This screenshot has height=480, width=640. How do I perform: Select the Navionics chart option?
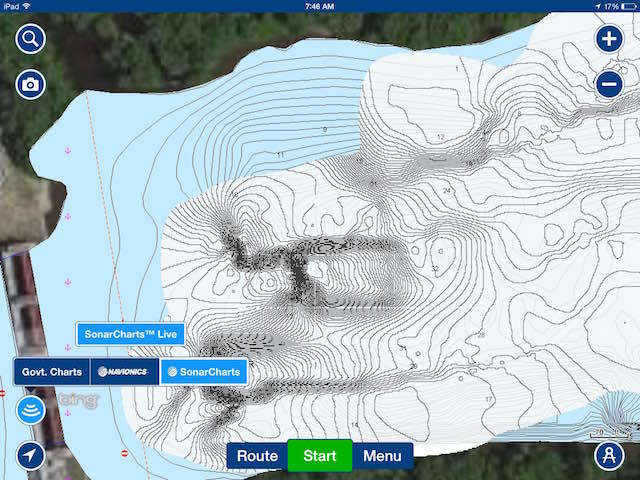point(124,372)
